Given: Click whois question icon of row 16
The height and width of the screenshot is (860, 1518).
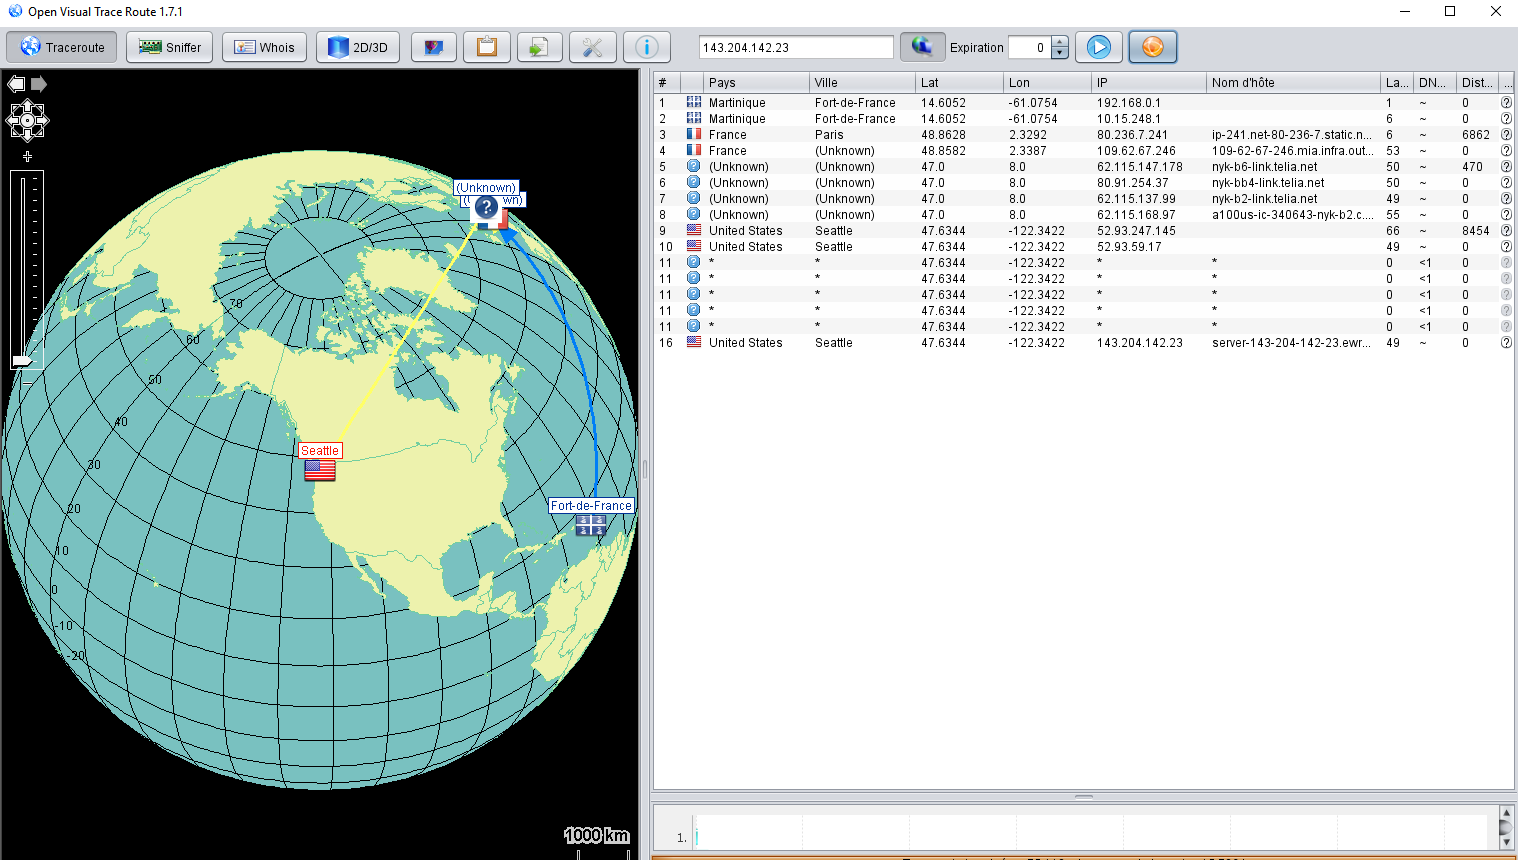Looking at the screenshot, I should click(1506, 343).
